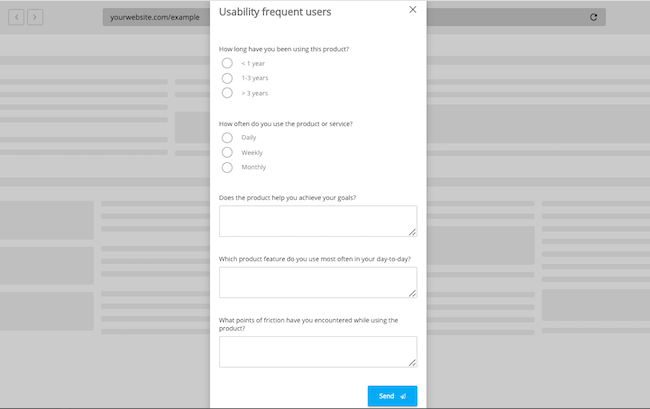The image size is (650, 409).
Task: Click 'What points of friction' question text
Action: [308, 324]
